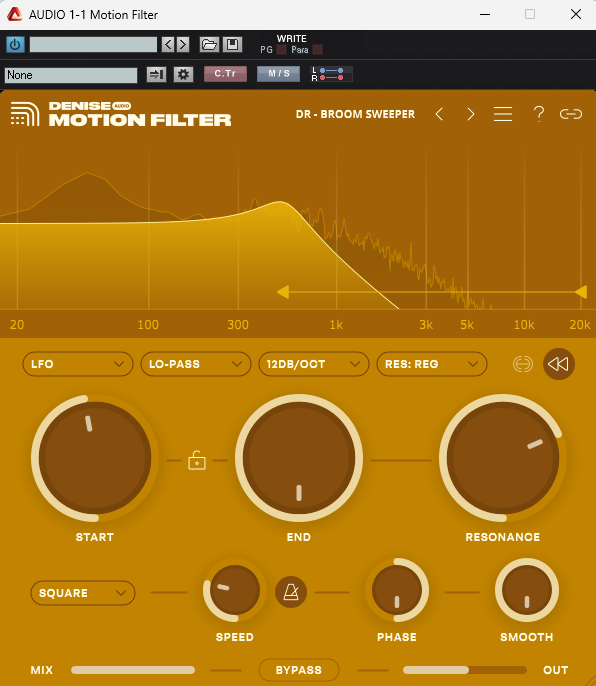Close the Motion Filter window
Screen dimensions: 596x686
[576, 14]
